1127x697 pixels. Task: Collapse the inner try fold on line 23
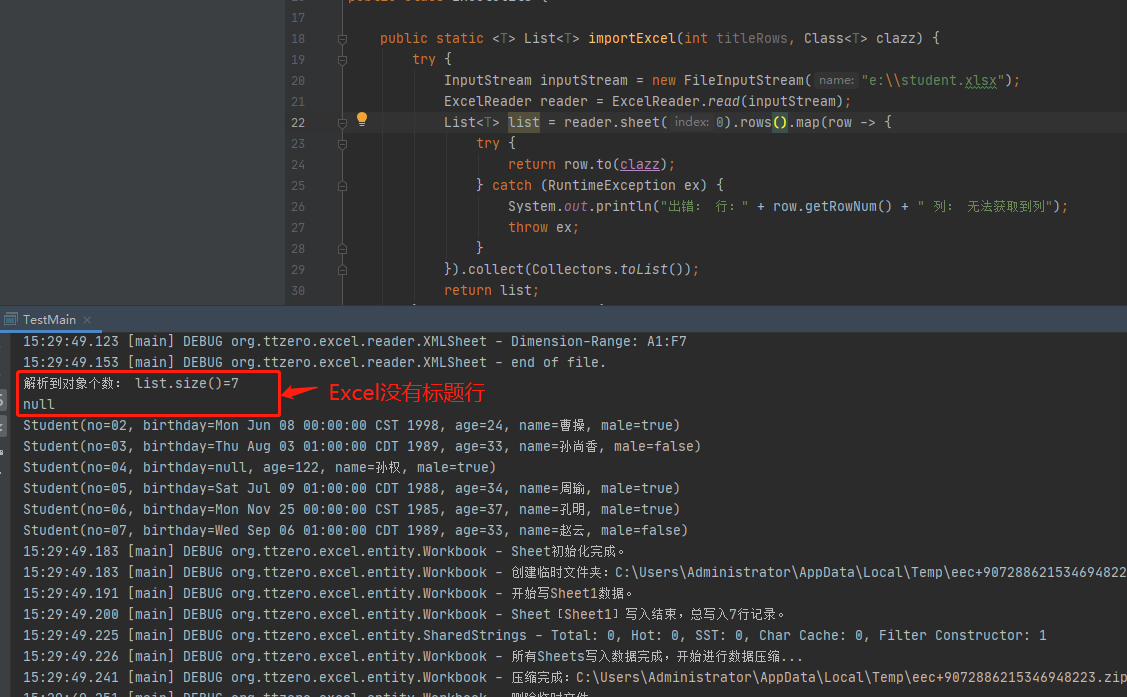[342, 144]
